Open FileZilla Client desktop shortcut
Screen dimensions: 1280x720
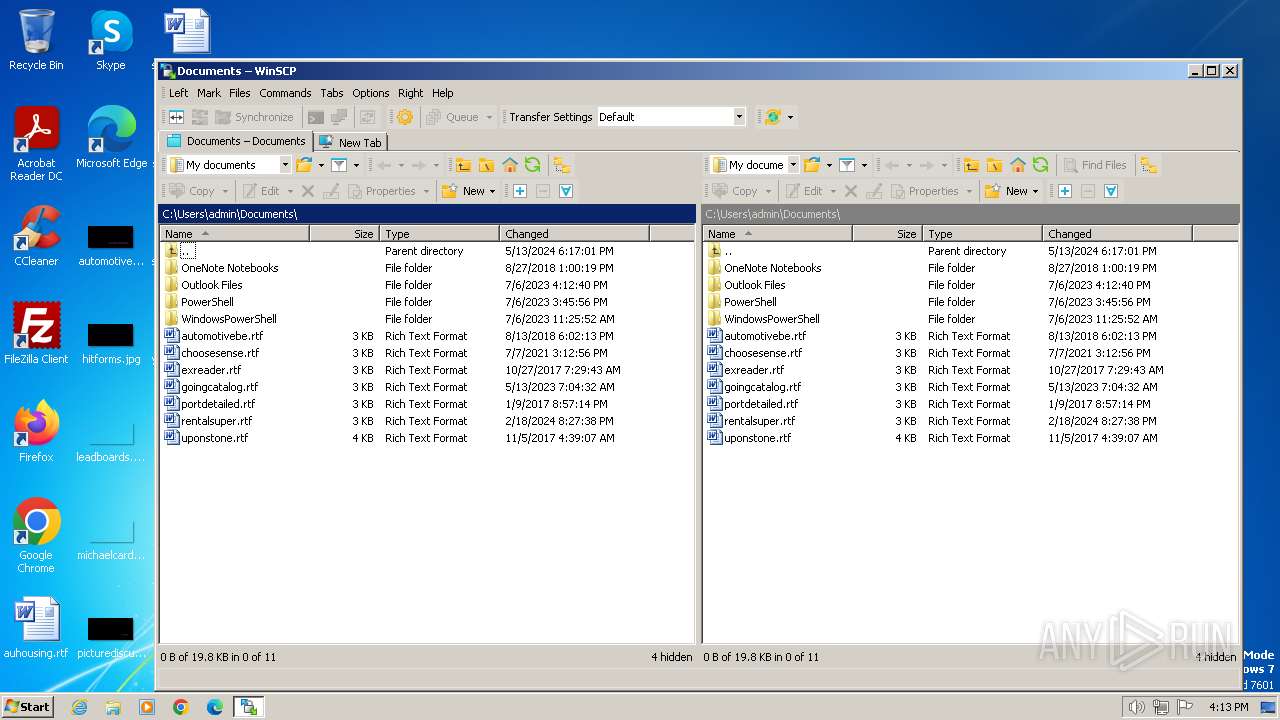point(36,333)
